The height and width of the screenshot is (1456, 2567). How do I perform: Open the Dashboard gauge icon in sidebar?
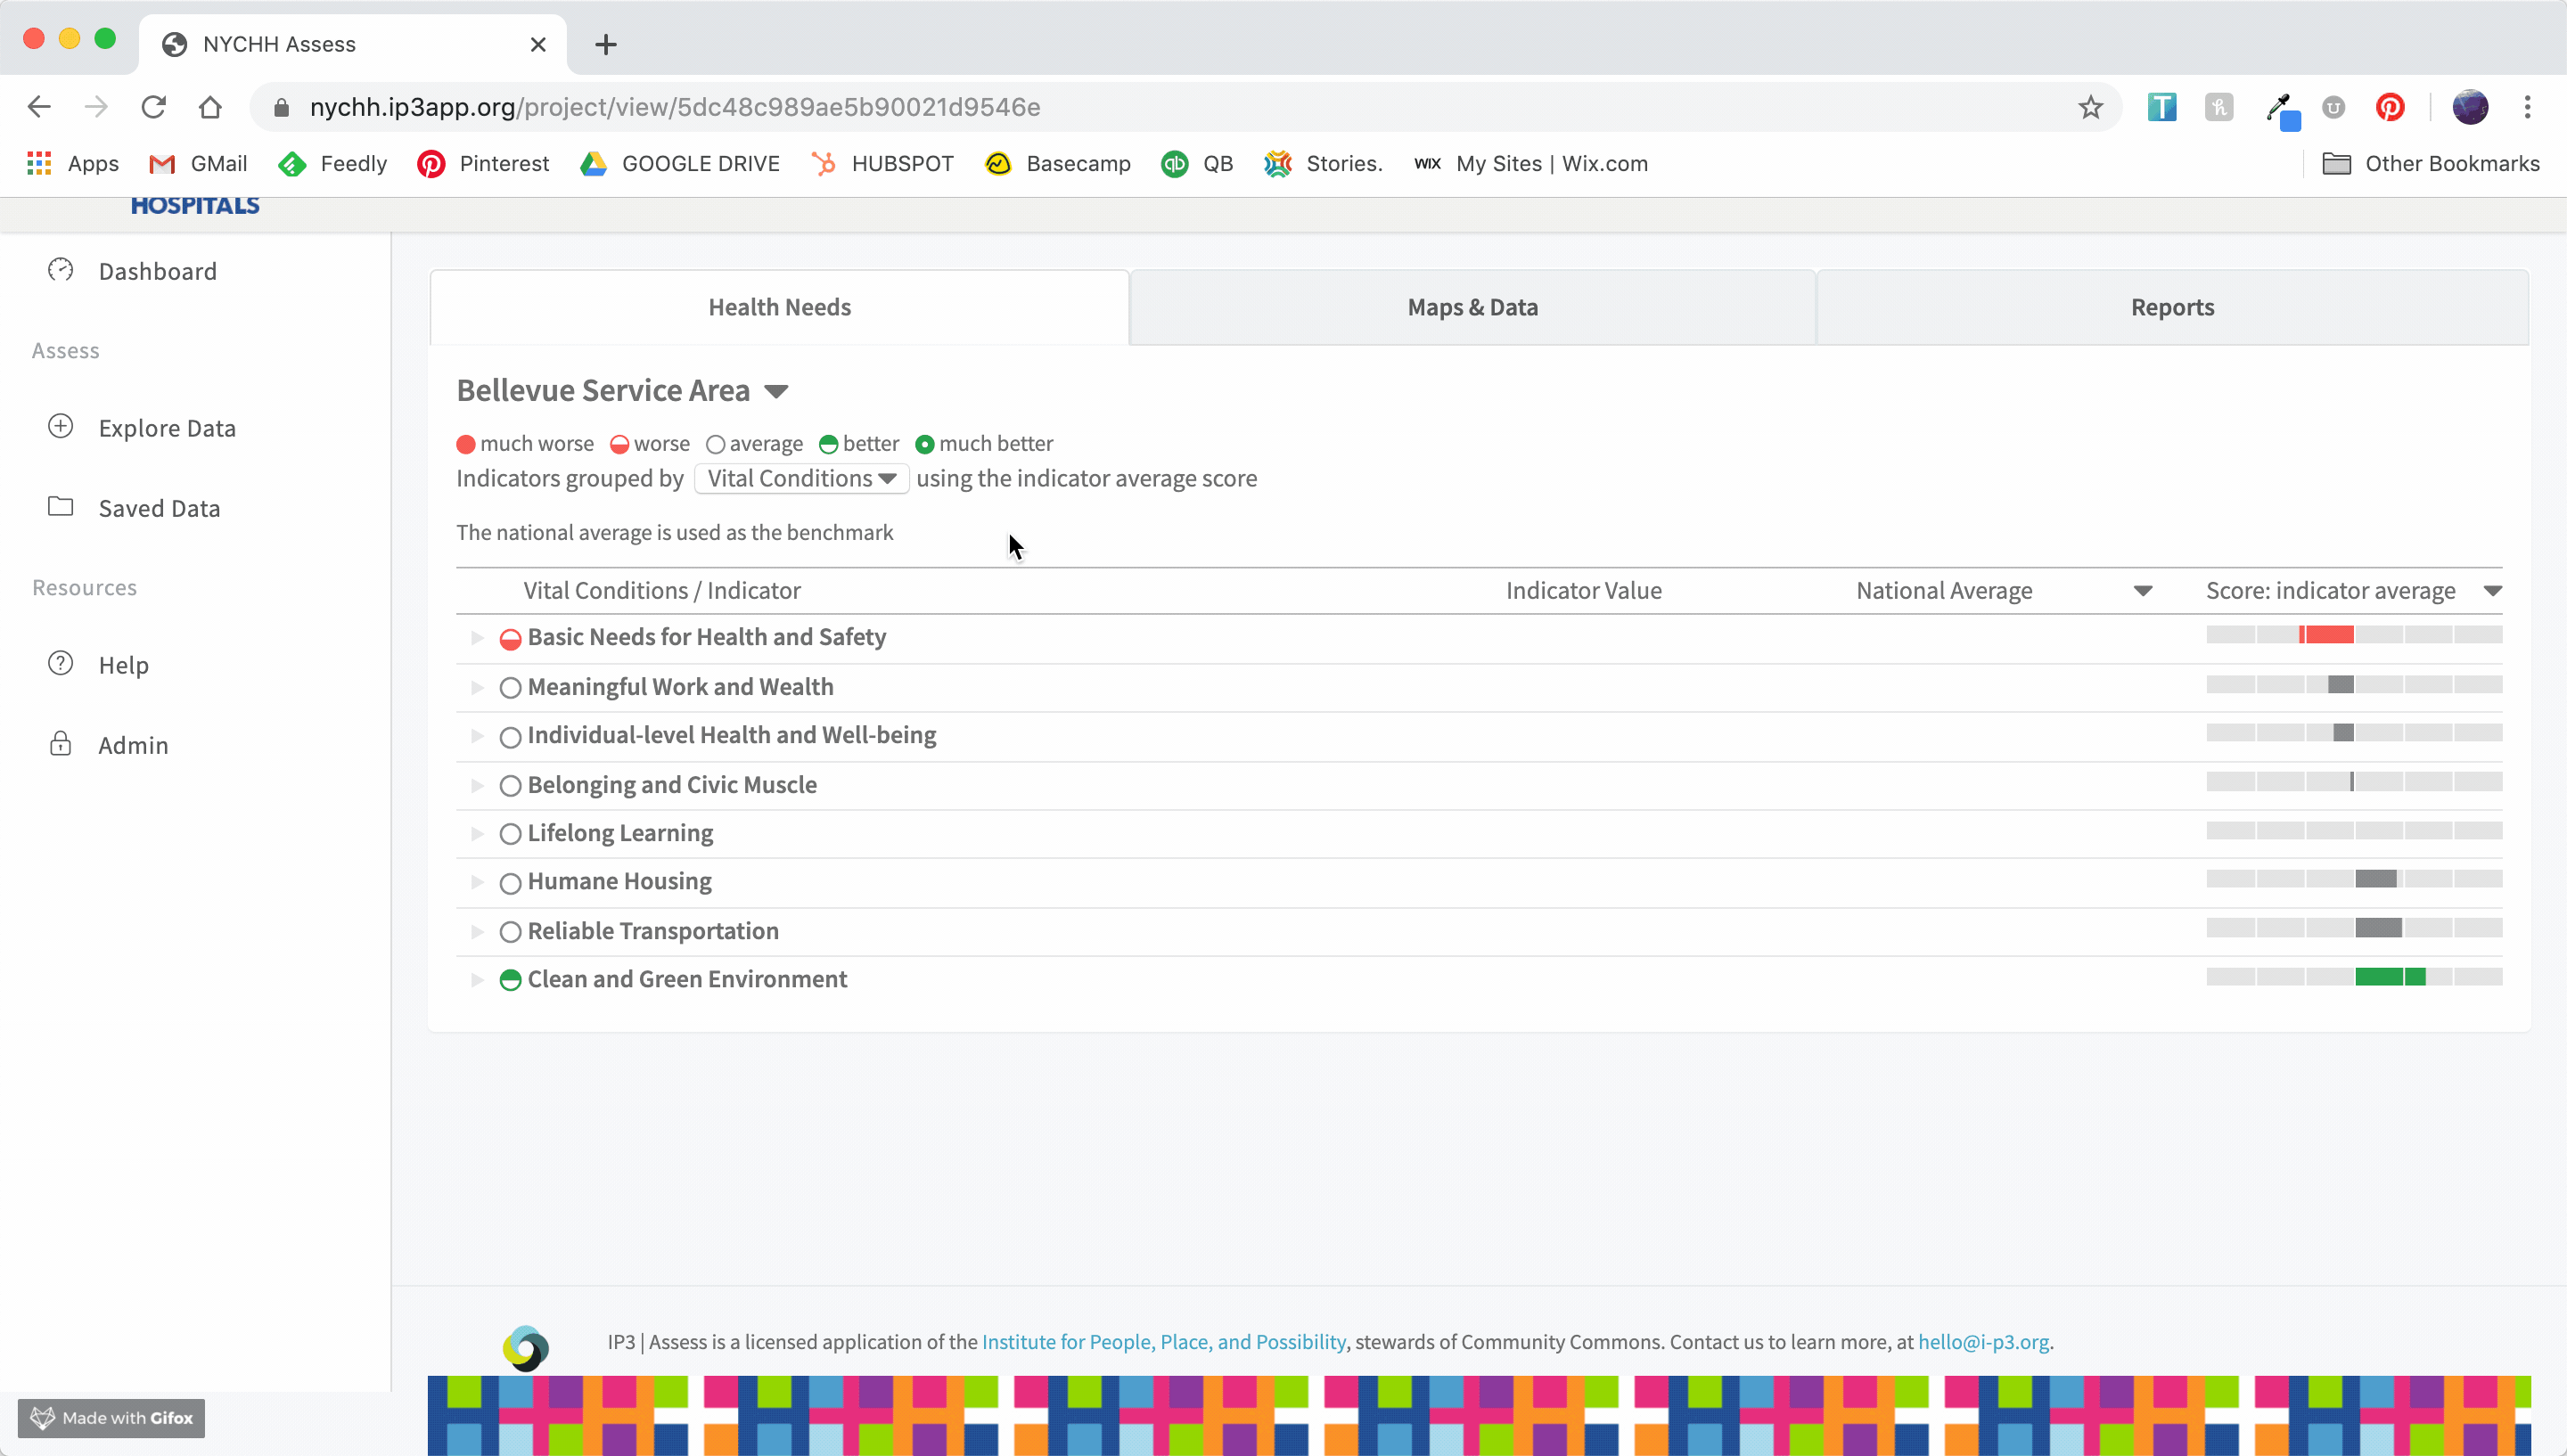pos(61,270)
